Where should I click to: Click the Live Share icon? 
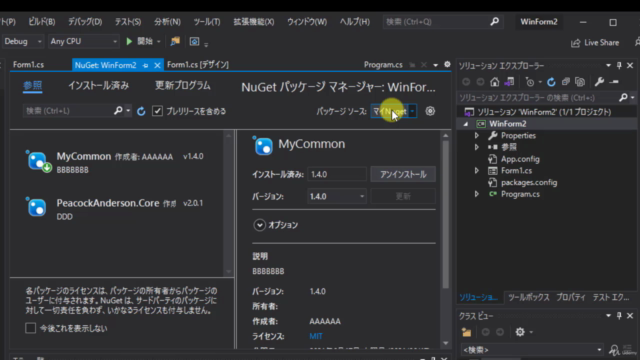(x=576, y=43)
